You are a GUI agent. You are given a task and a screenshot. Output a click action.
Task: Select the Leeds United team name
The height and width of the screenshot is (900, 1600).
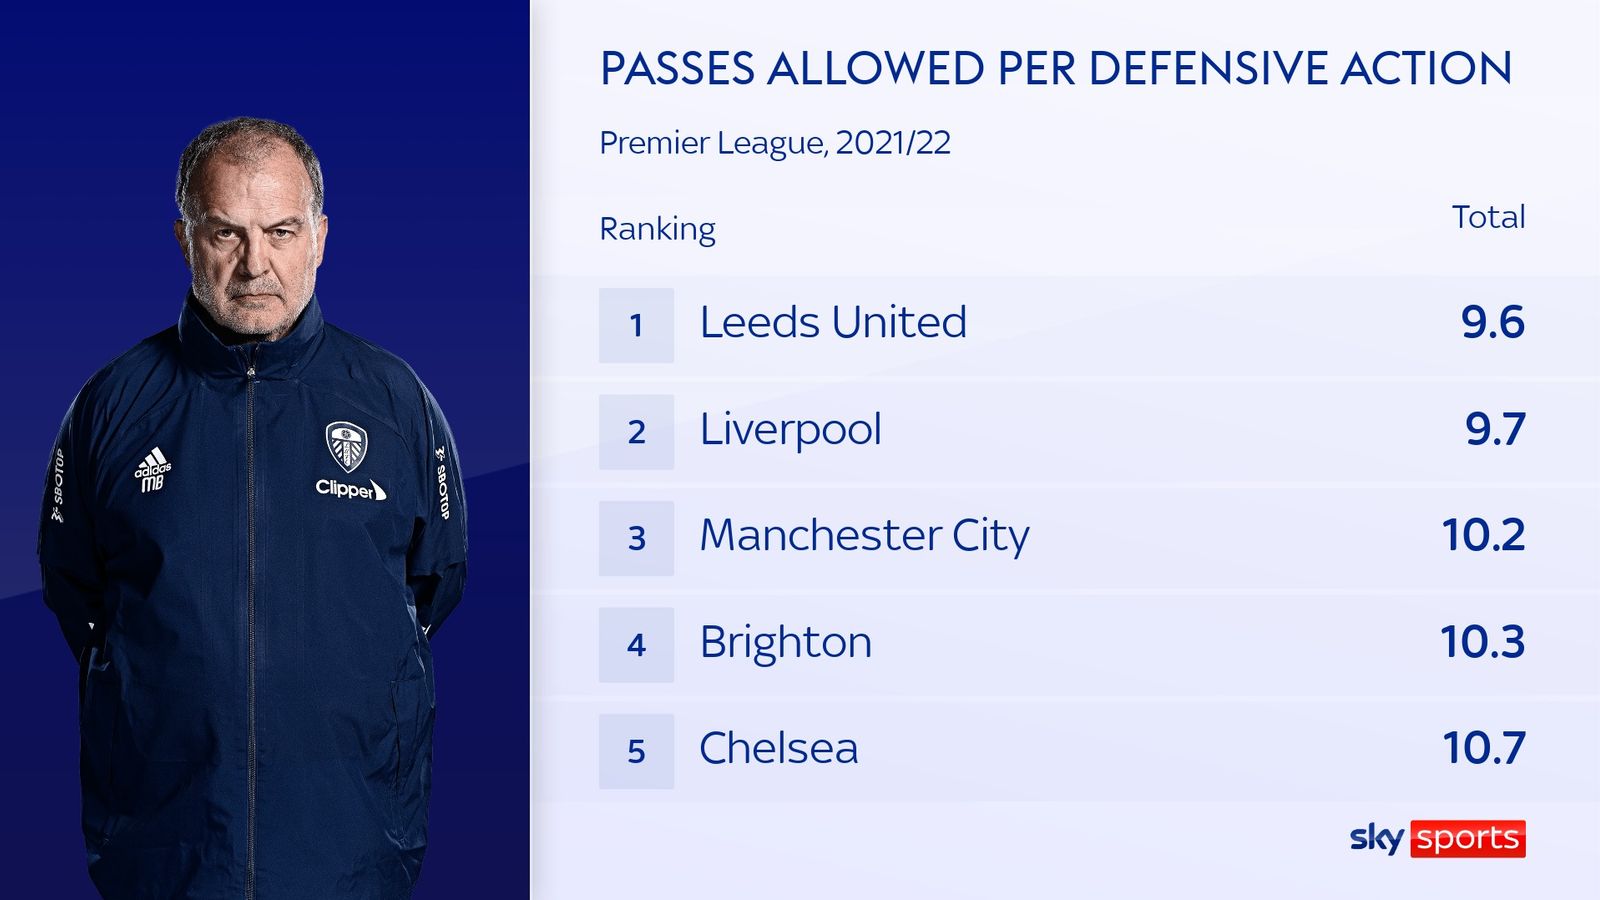pos(833,322)
